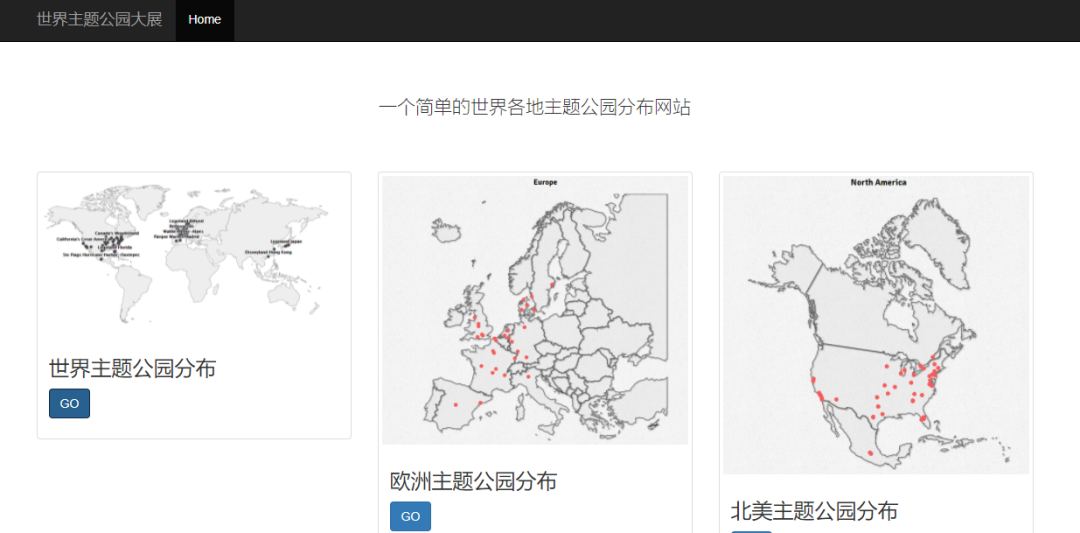Click the 世界主题公园大展 brand link
The width and height of the screenshot is (1080, 533).
(99, 19)
